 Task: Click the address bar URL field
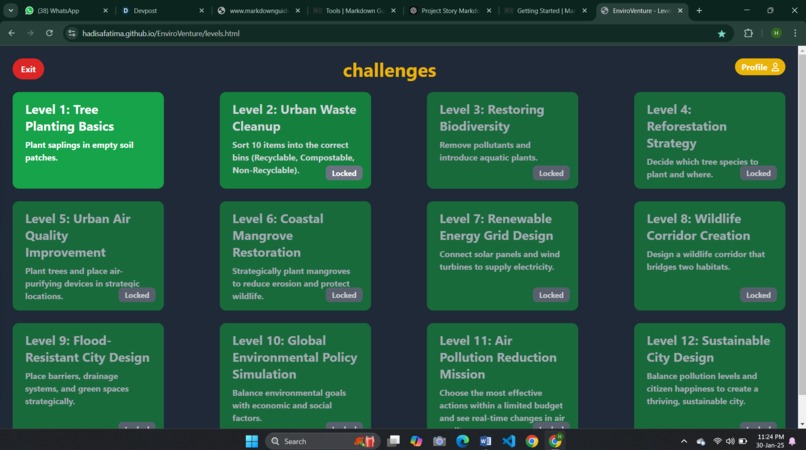tap(396, 33)
